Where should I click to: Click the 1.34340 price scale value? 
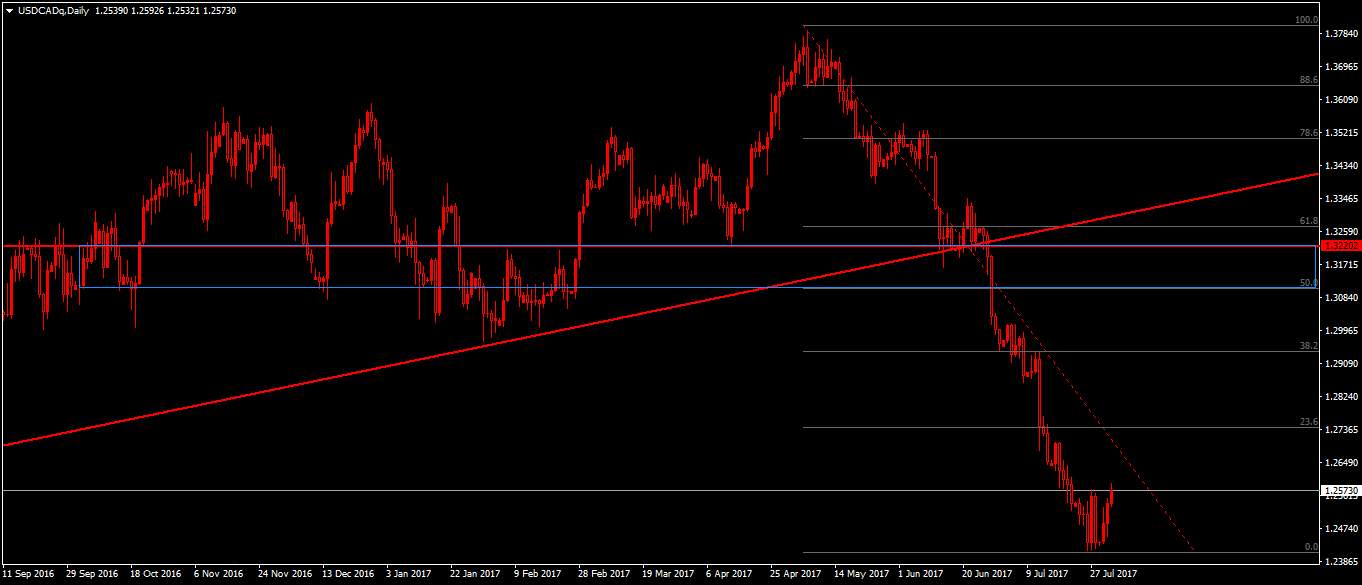click(1341, 166)
